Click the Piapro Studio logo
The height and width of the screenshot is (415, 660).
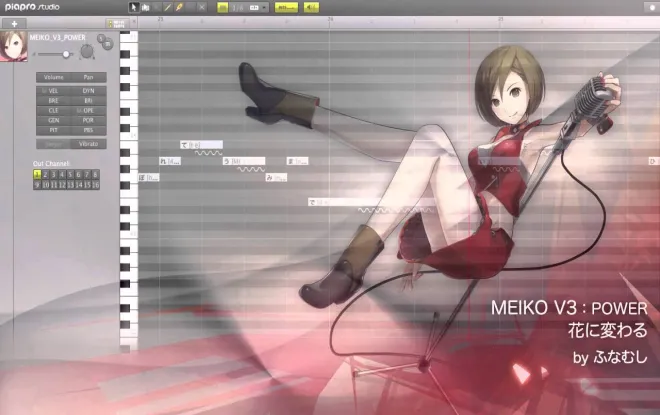32,7
